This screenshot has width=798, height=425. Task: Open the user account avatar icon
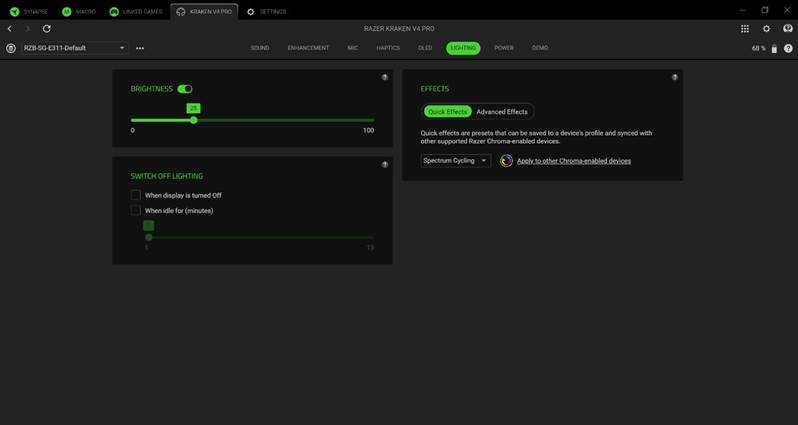point(788,29)
